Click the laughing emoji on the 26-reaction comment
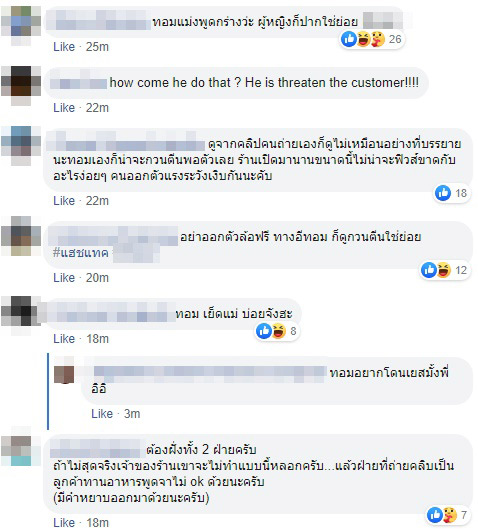The width and height of the screenshot is (478, 529). (x=363, y=39)
